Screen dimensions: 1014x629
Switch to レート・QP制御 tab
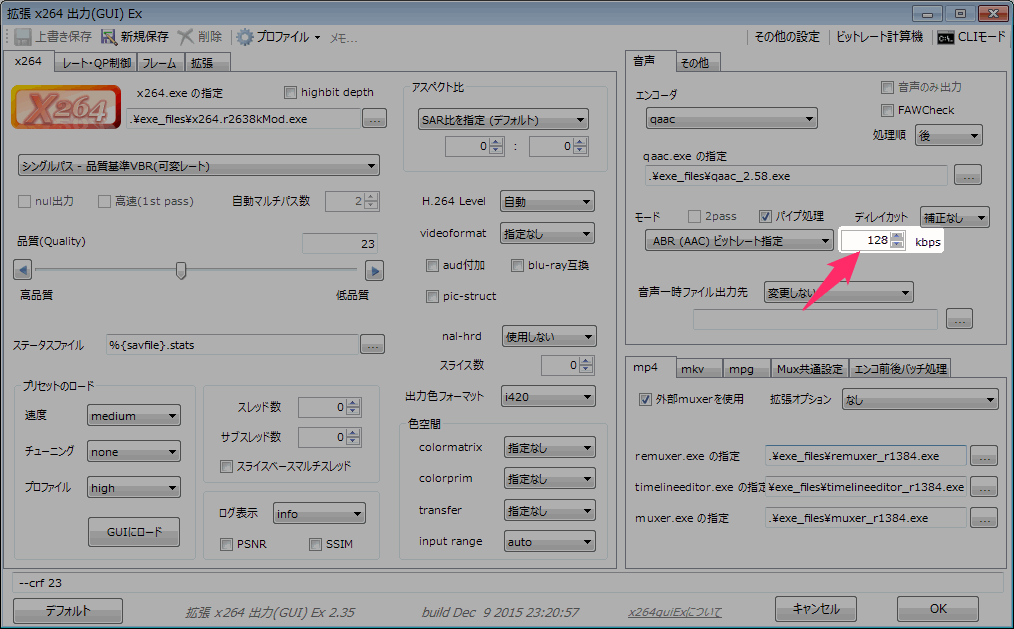(x=96, y=63)
